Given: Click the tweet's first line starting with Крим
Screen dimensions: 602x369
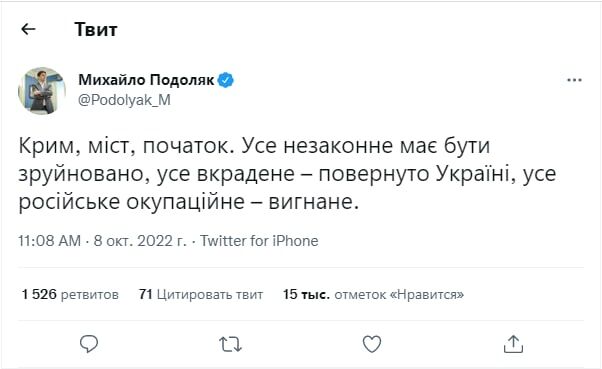Looking at the screenshot, I should pyautogui.click(x=254, y=146).
